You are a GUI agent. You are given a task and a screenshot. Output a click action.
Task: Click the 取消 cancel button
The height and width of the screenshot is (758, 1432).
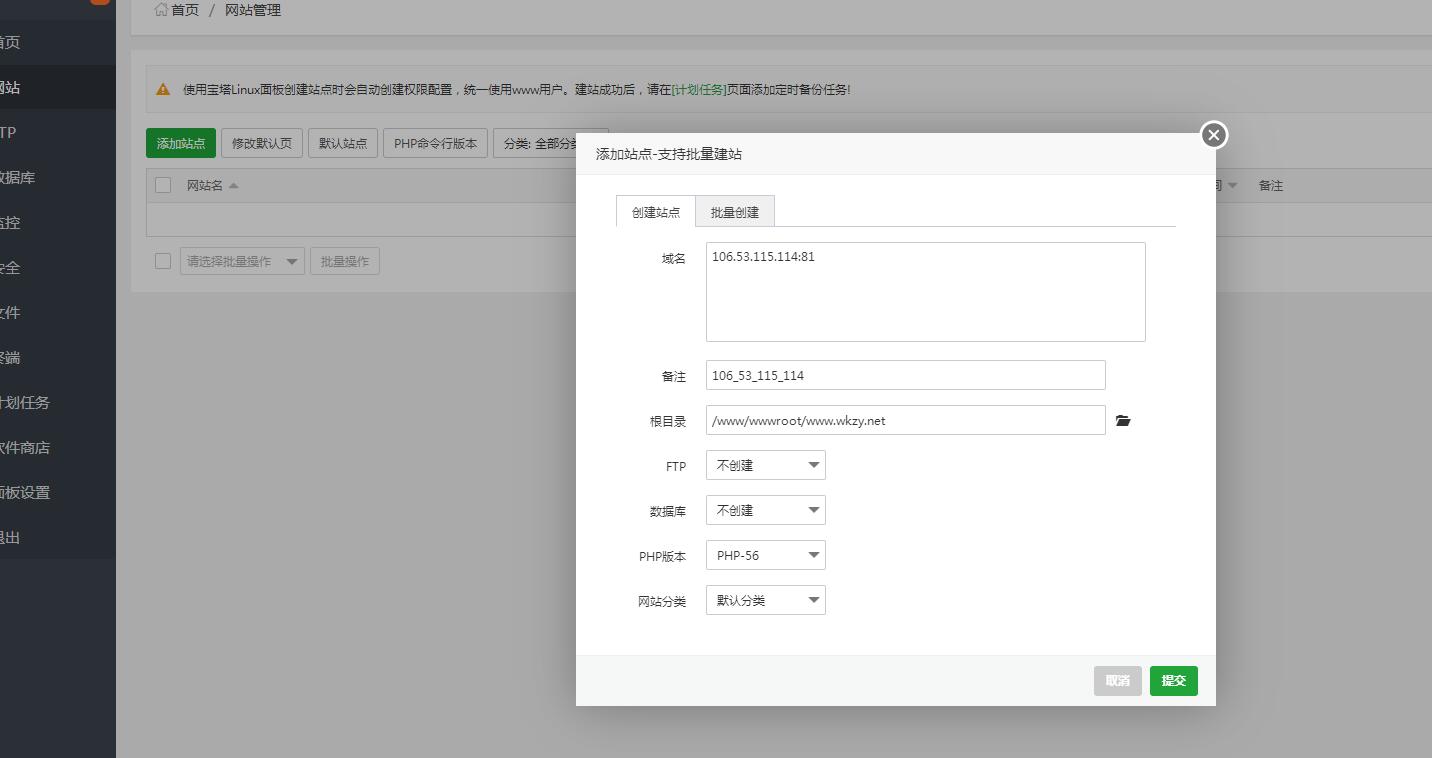point(1117,681)
